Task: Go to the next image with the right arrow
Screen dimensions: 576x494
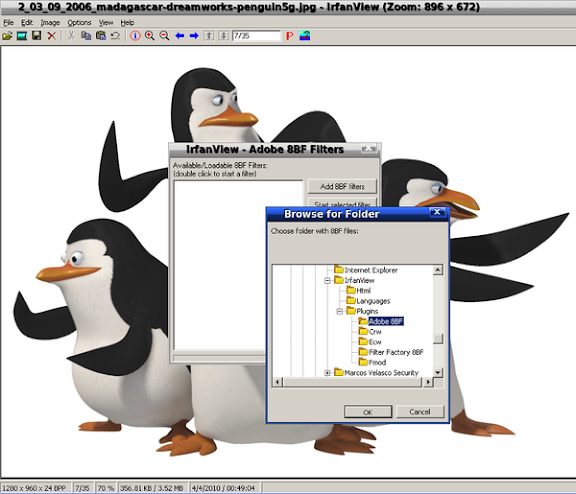Action: point(194,36)
